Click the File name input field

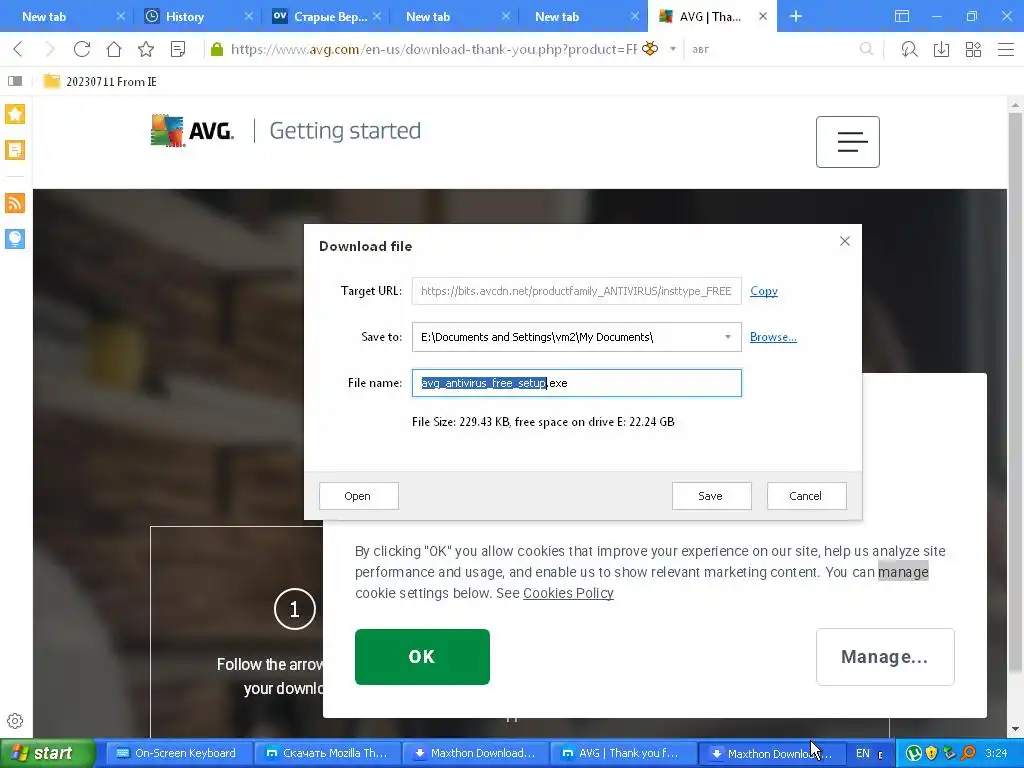pyautogui.click(x=577, y=383)
